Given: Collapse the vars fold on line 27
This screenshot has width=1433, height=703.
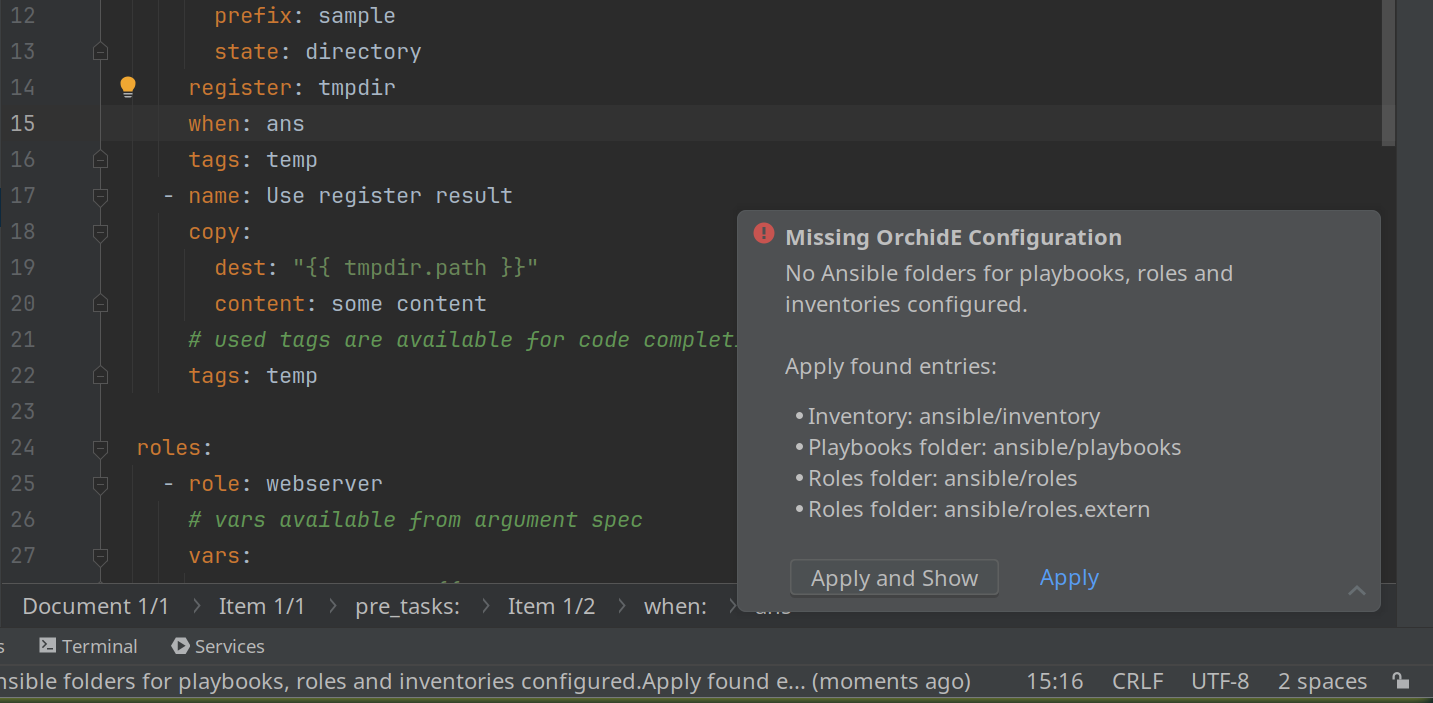Looking at the screenshot, I should tap(100, 556).
